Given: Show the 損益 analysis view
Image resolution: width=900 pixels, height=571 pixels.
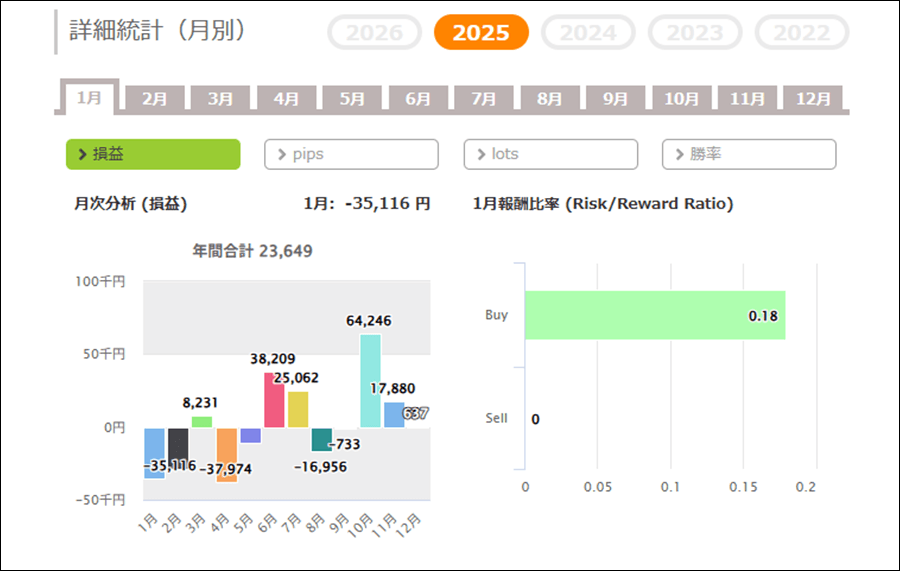Looking at the screenshot, I should click(x=153, y=154).
